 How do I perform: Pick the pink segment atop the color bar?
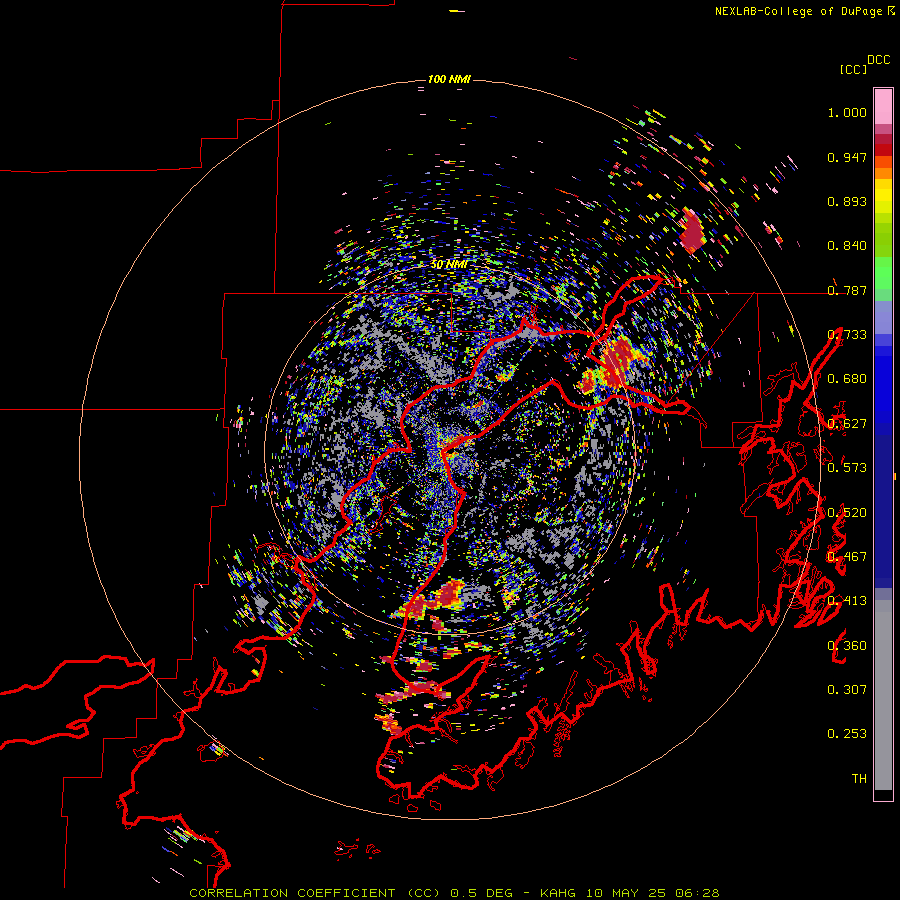883,107
